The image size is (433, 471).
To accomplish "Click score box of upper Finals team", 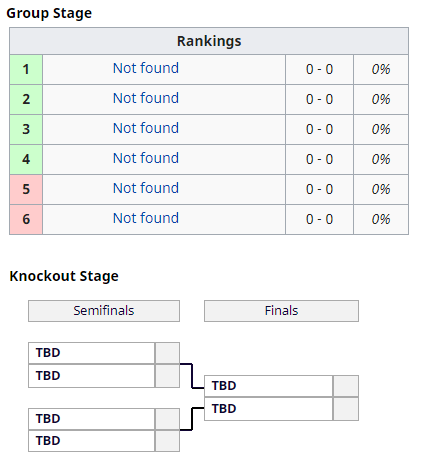I will [x=346, y=386].
